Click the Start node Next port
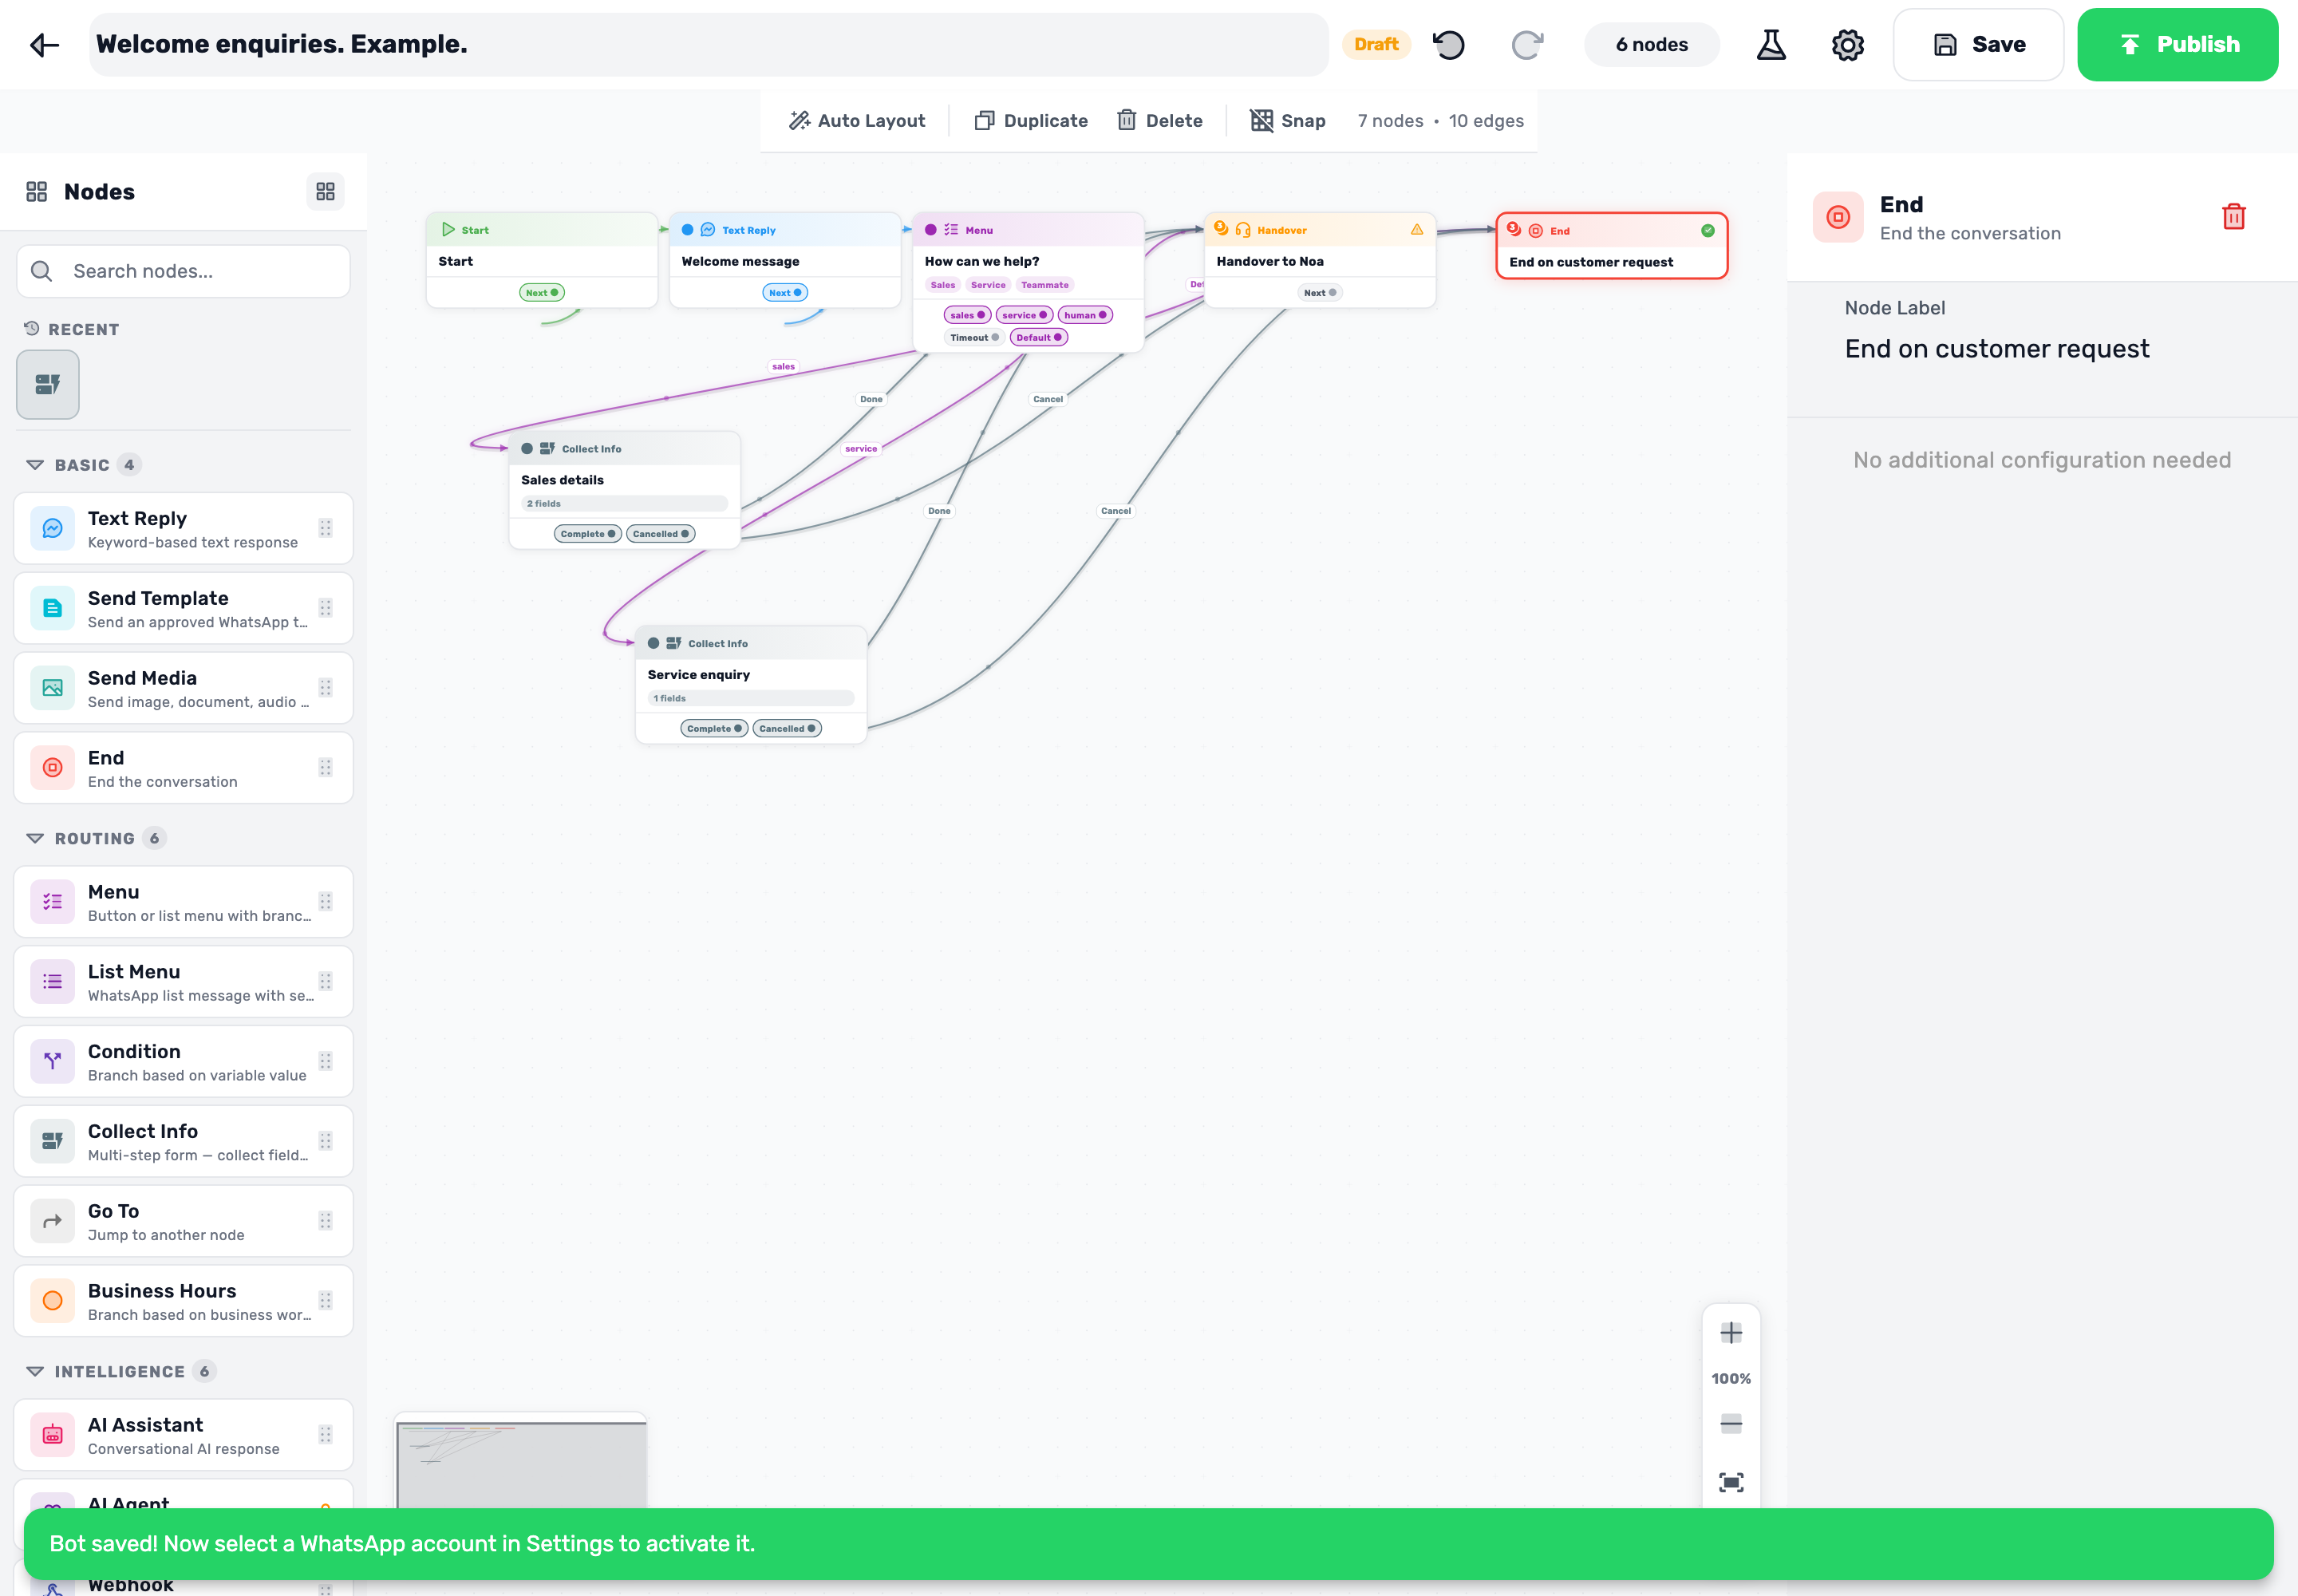 [x=541, y=292]
